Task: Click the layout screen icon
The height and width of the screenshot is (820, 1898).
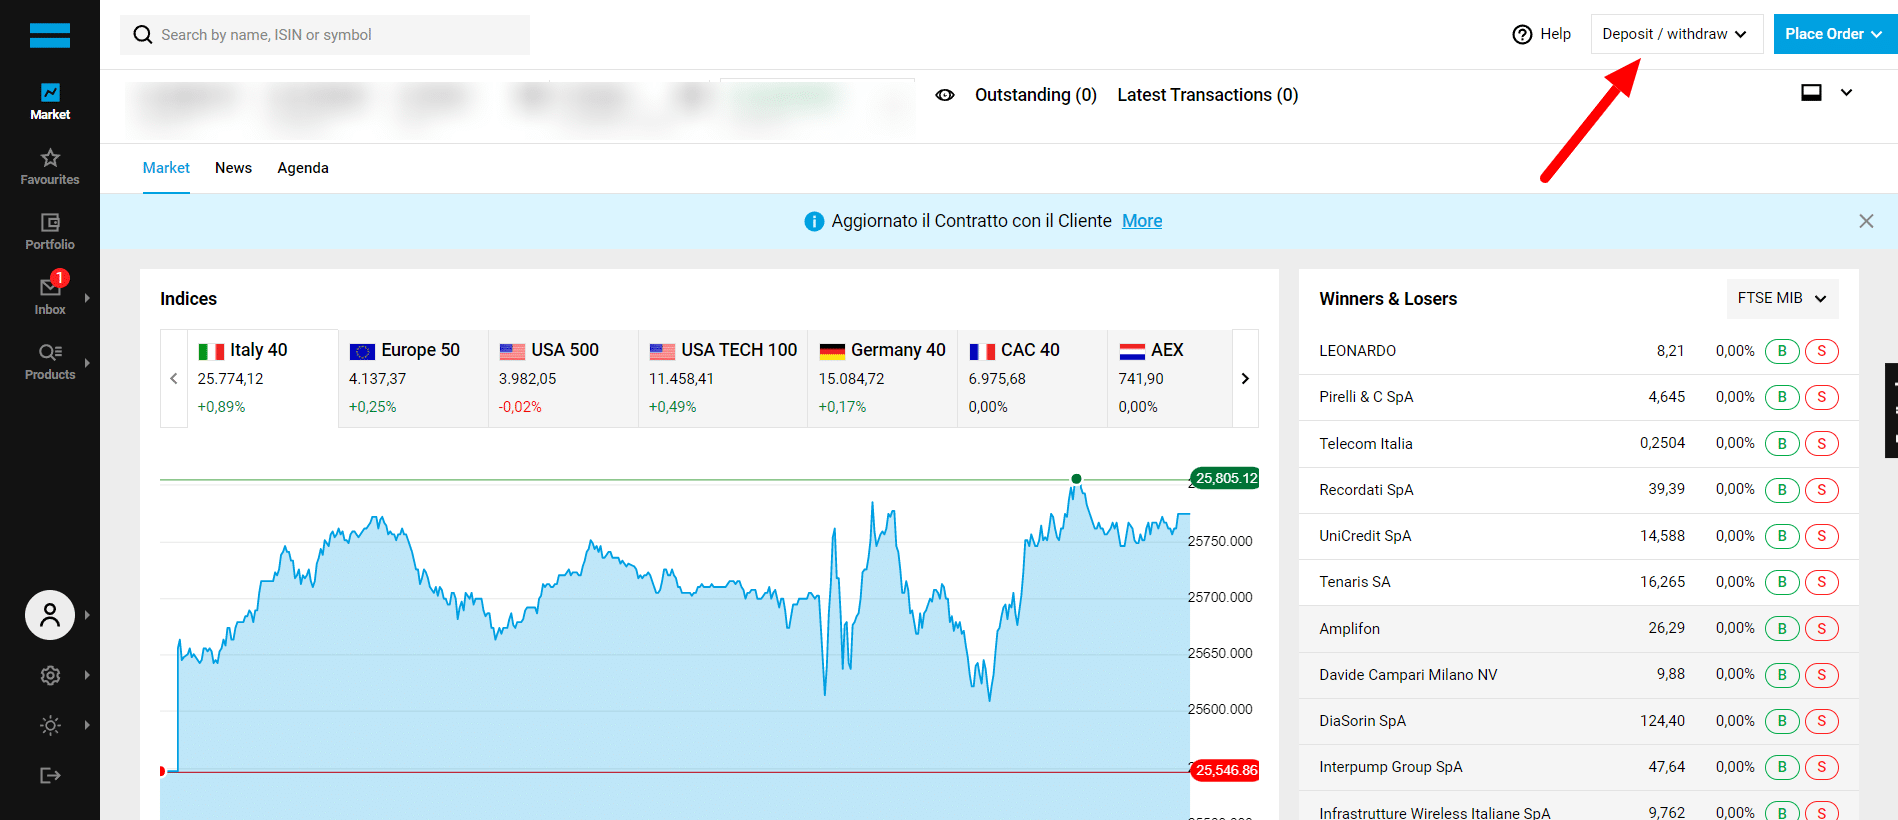Action: 1811,93
